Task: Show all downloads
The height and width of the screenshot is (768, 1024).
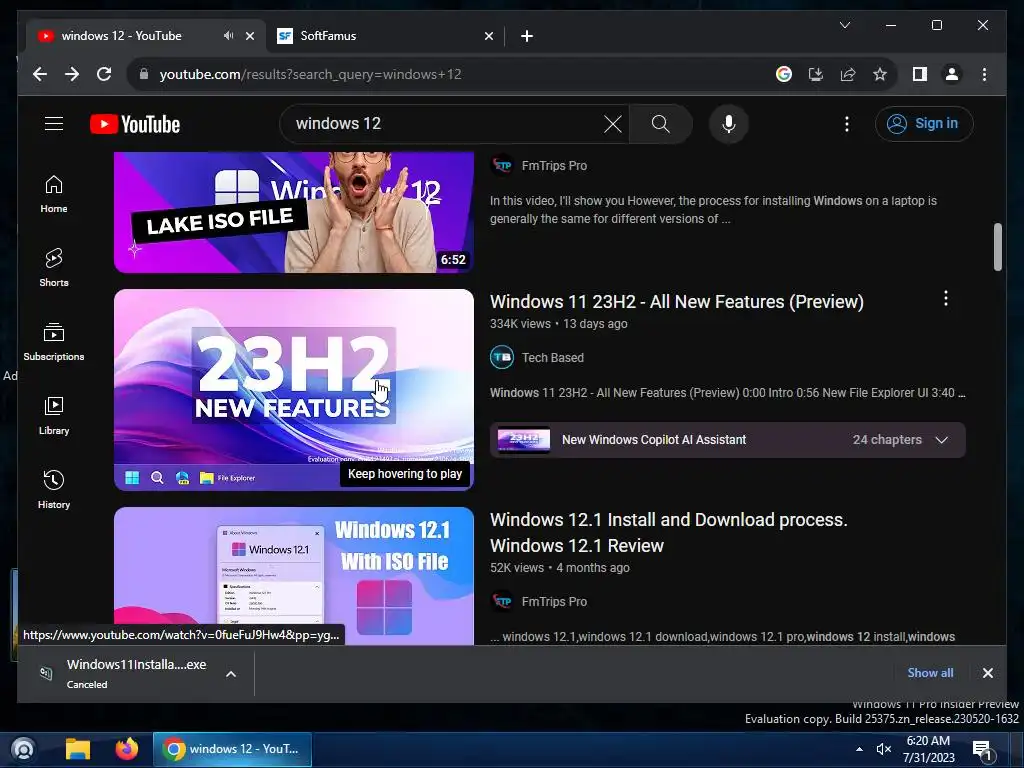Action: pyautogui.click(x=930, y=673)
